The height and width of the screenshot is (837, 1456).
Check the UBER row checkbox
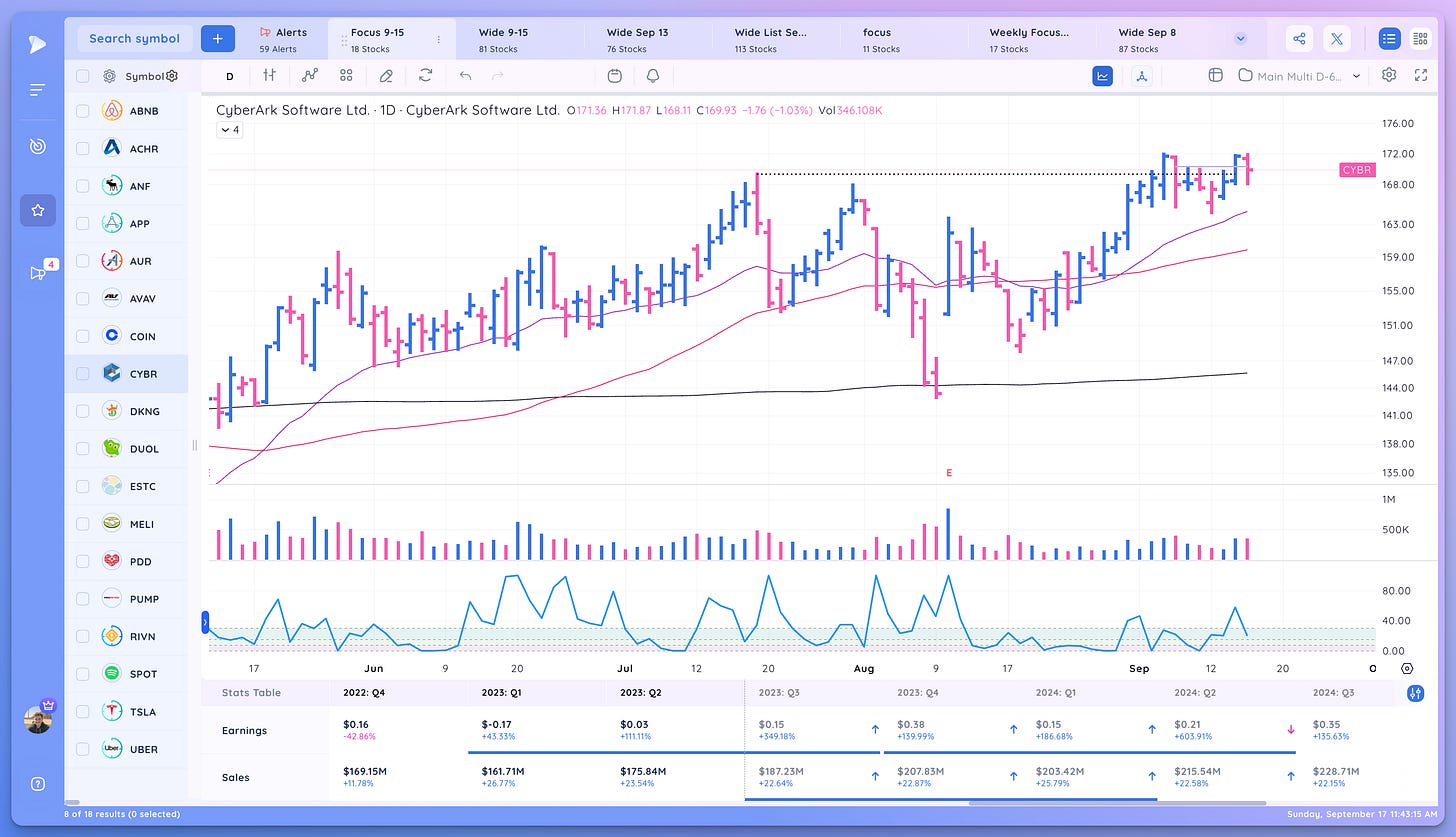82,749
